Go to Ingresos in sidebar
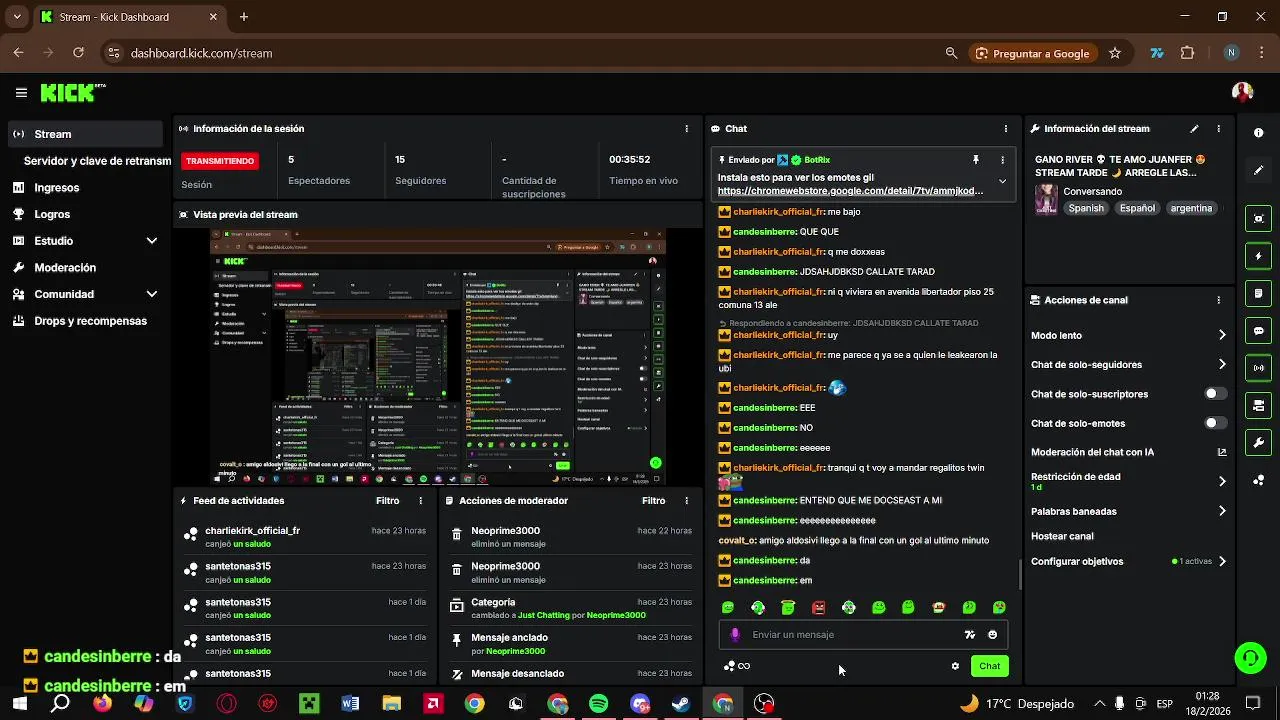Screen dimensions: 1280x720 pyautogui.click(x=86, y=187)
